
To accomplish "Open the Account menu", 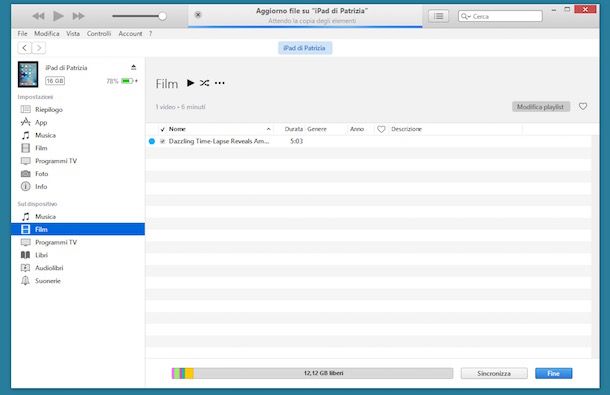I will (x=130, y=34).
